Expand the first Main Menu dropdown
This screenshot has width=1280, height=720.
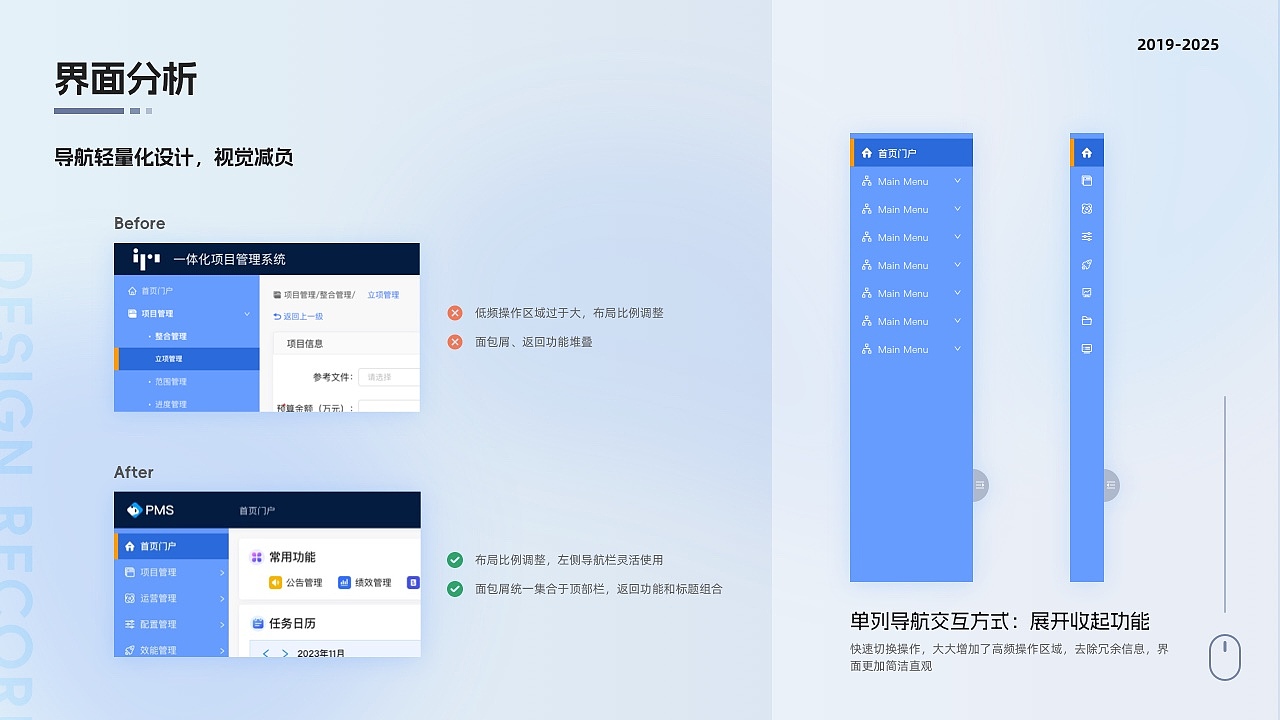956,181
